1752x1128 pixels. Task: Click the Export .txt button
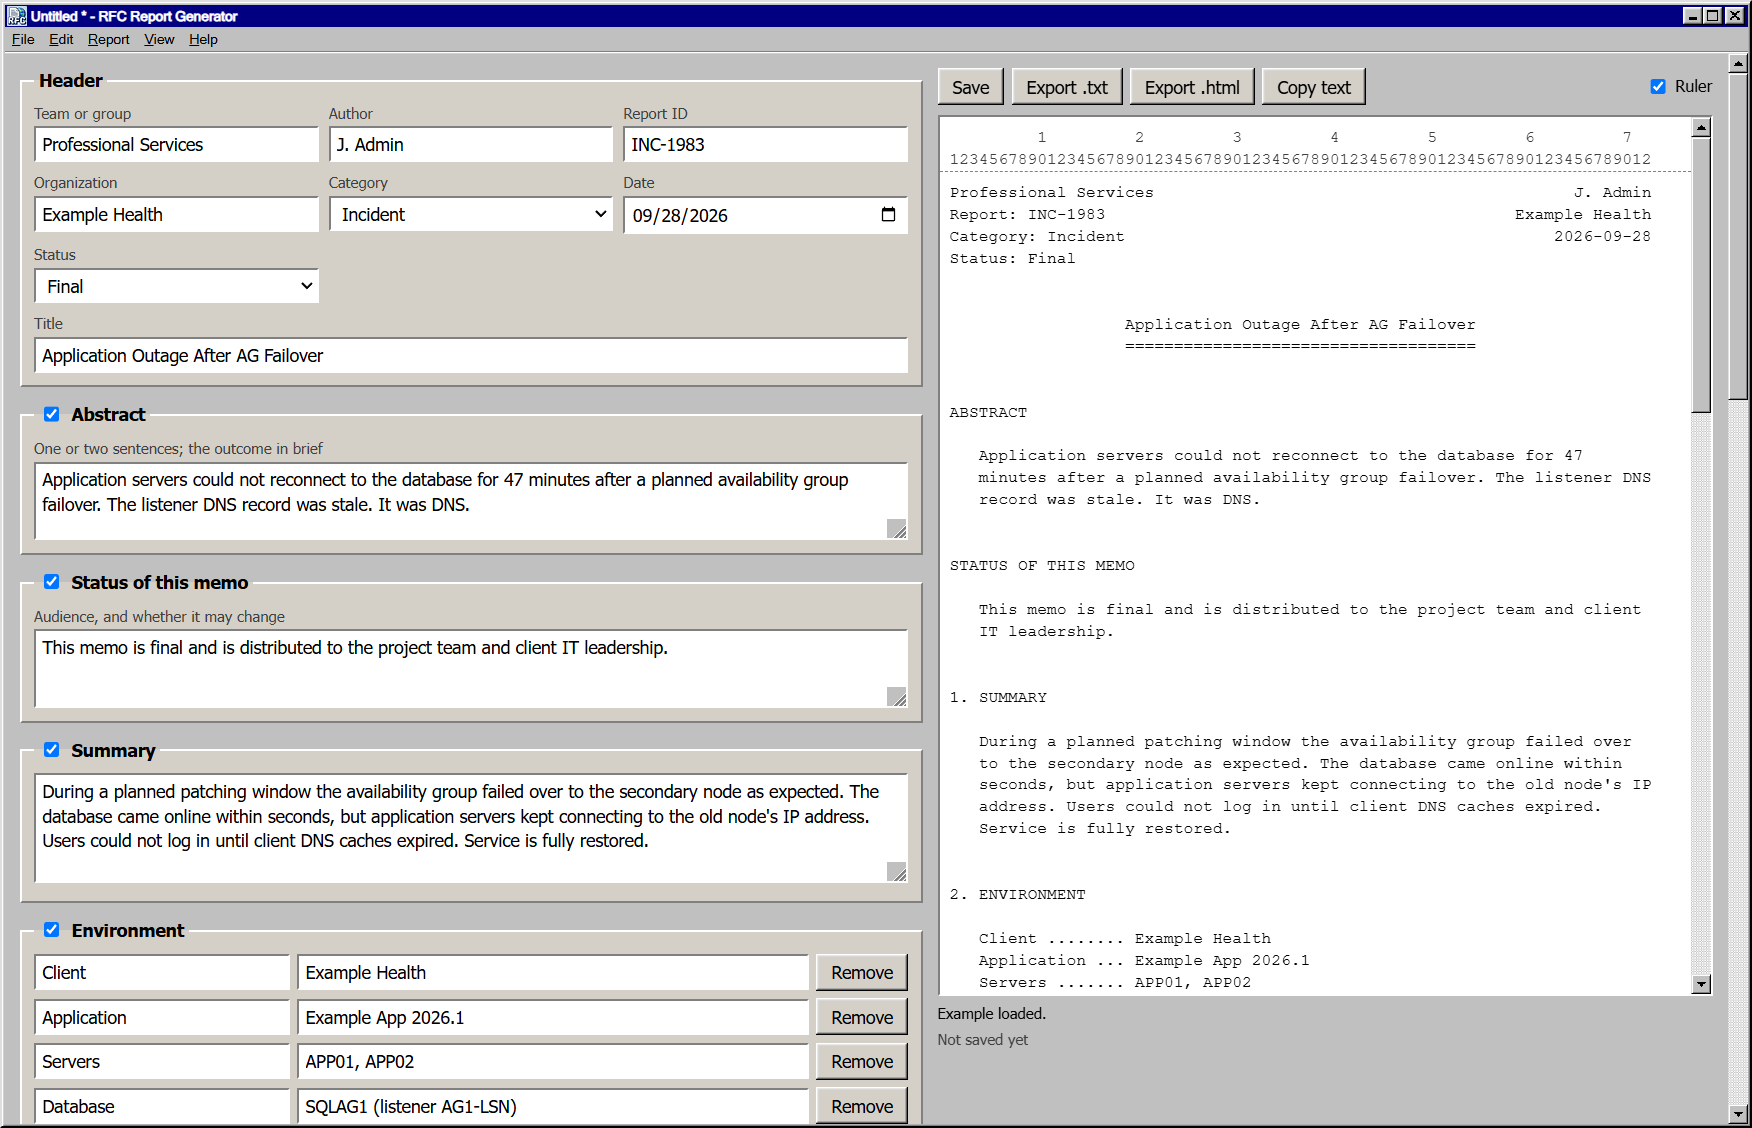(x=1067, y=87)
